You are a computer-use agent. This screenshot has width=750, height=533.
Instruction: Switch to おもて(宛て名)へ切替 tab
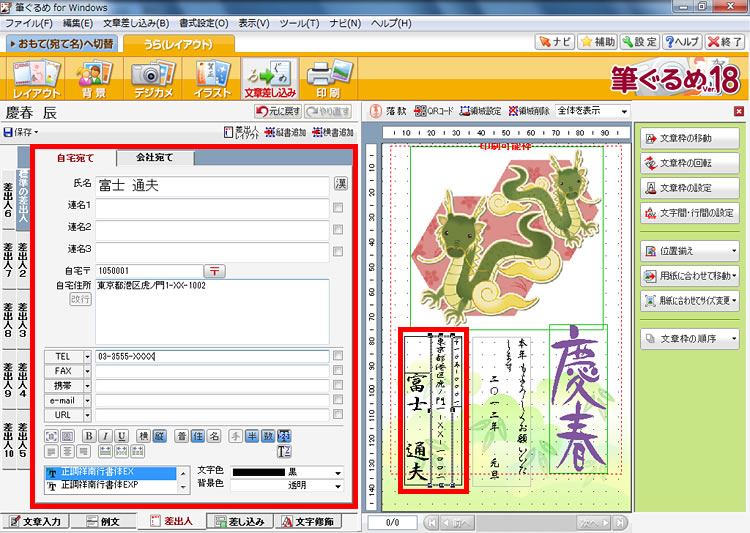[62, 44]
